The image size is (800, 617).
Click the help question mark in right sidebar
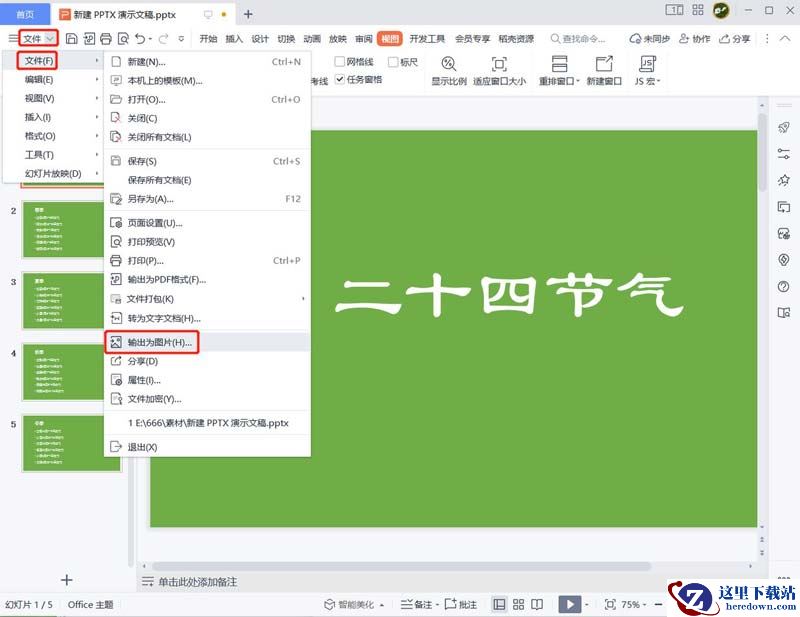coord(784,287)
